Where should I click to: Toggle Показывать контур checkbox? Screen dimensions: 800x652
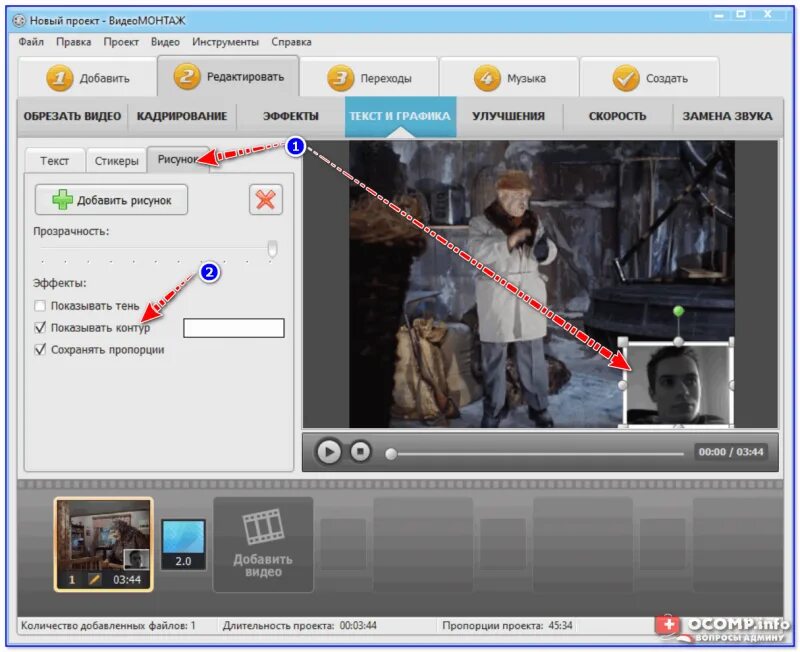point(40,328)
